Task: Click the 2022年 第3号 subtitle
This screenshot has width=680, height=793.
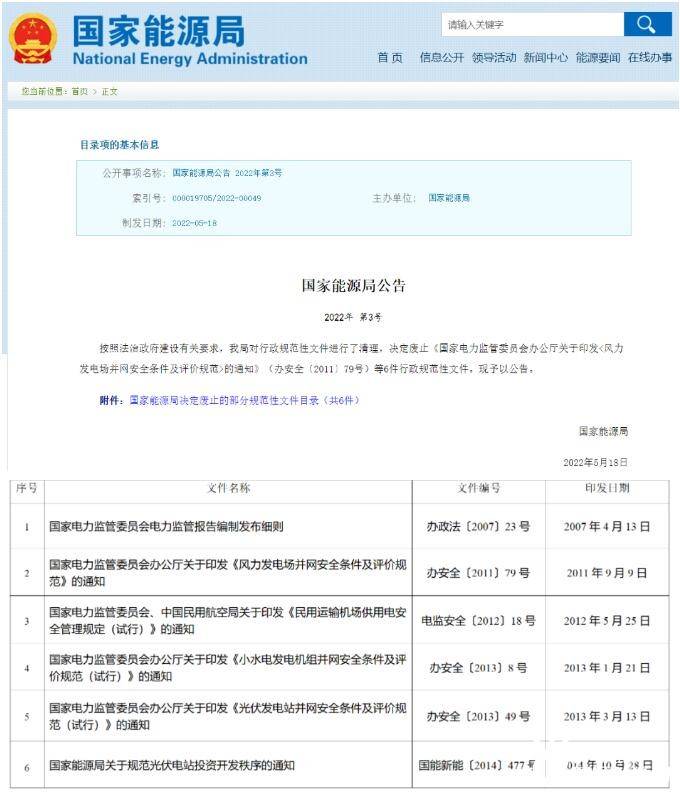Action: (x=353, y=318)
